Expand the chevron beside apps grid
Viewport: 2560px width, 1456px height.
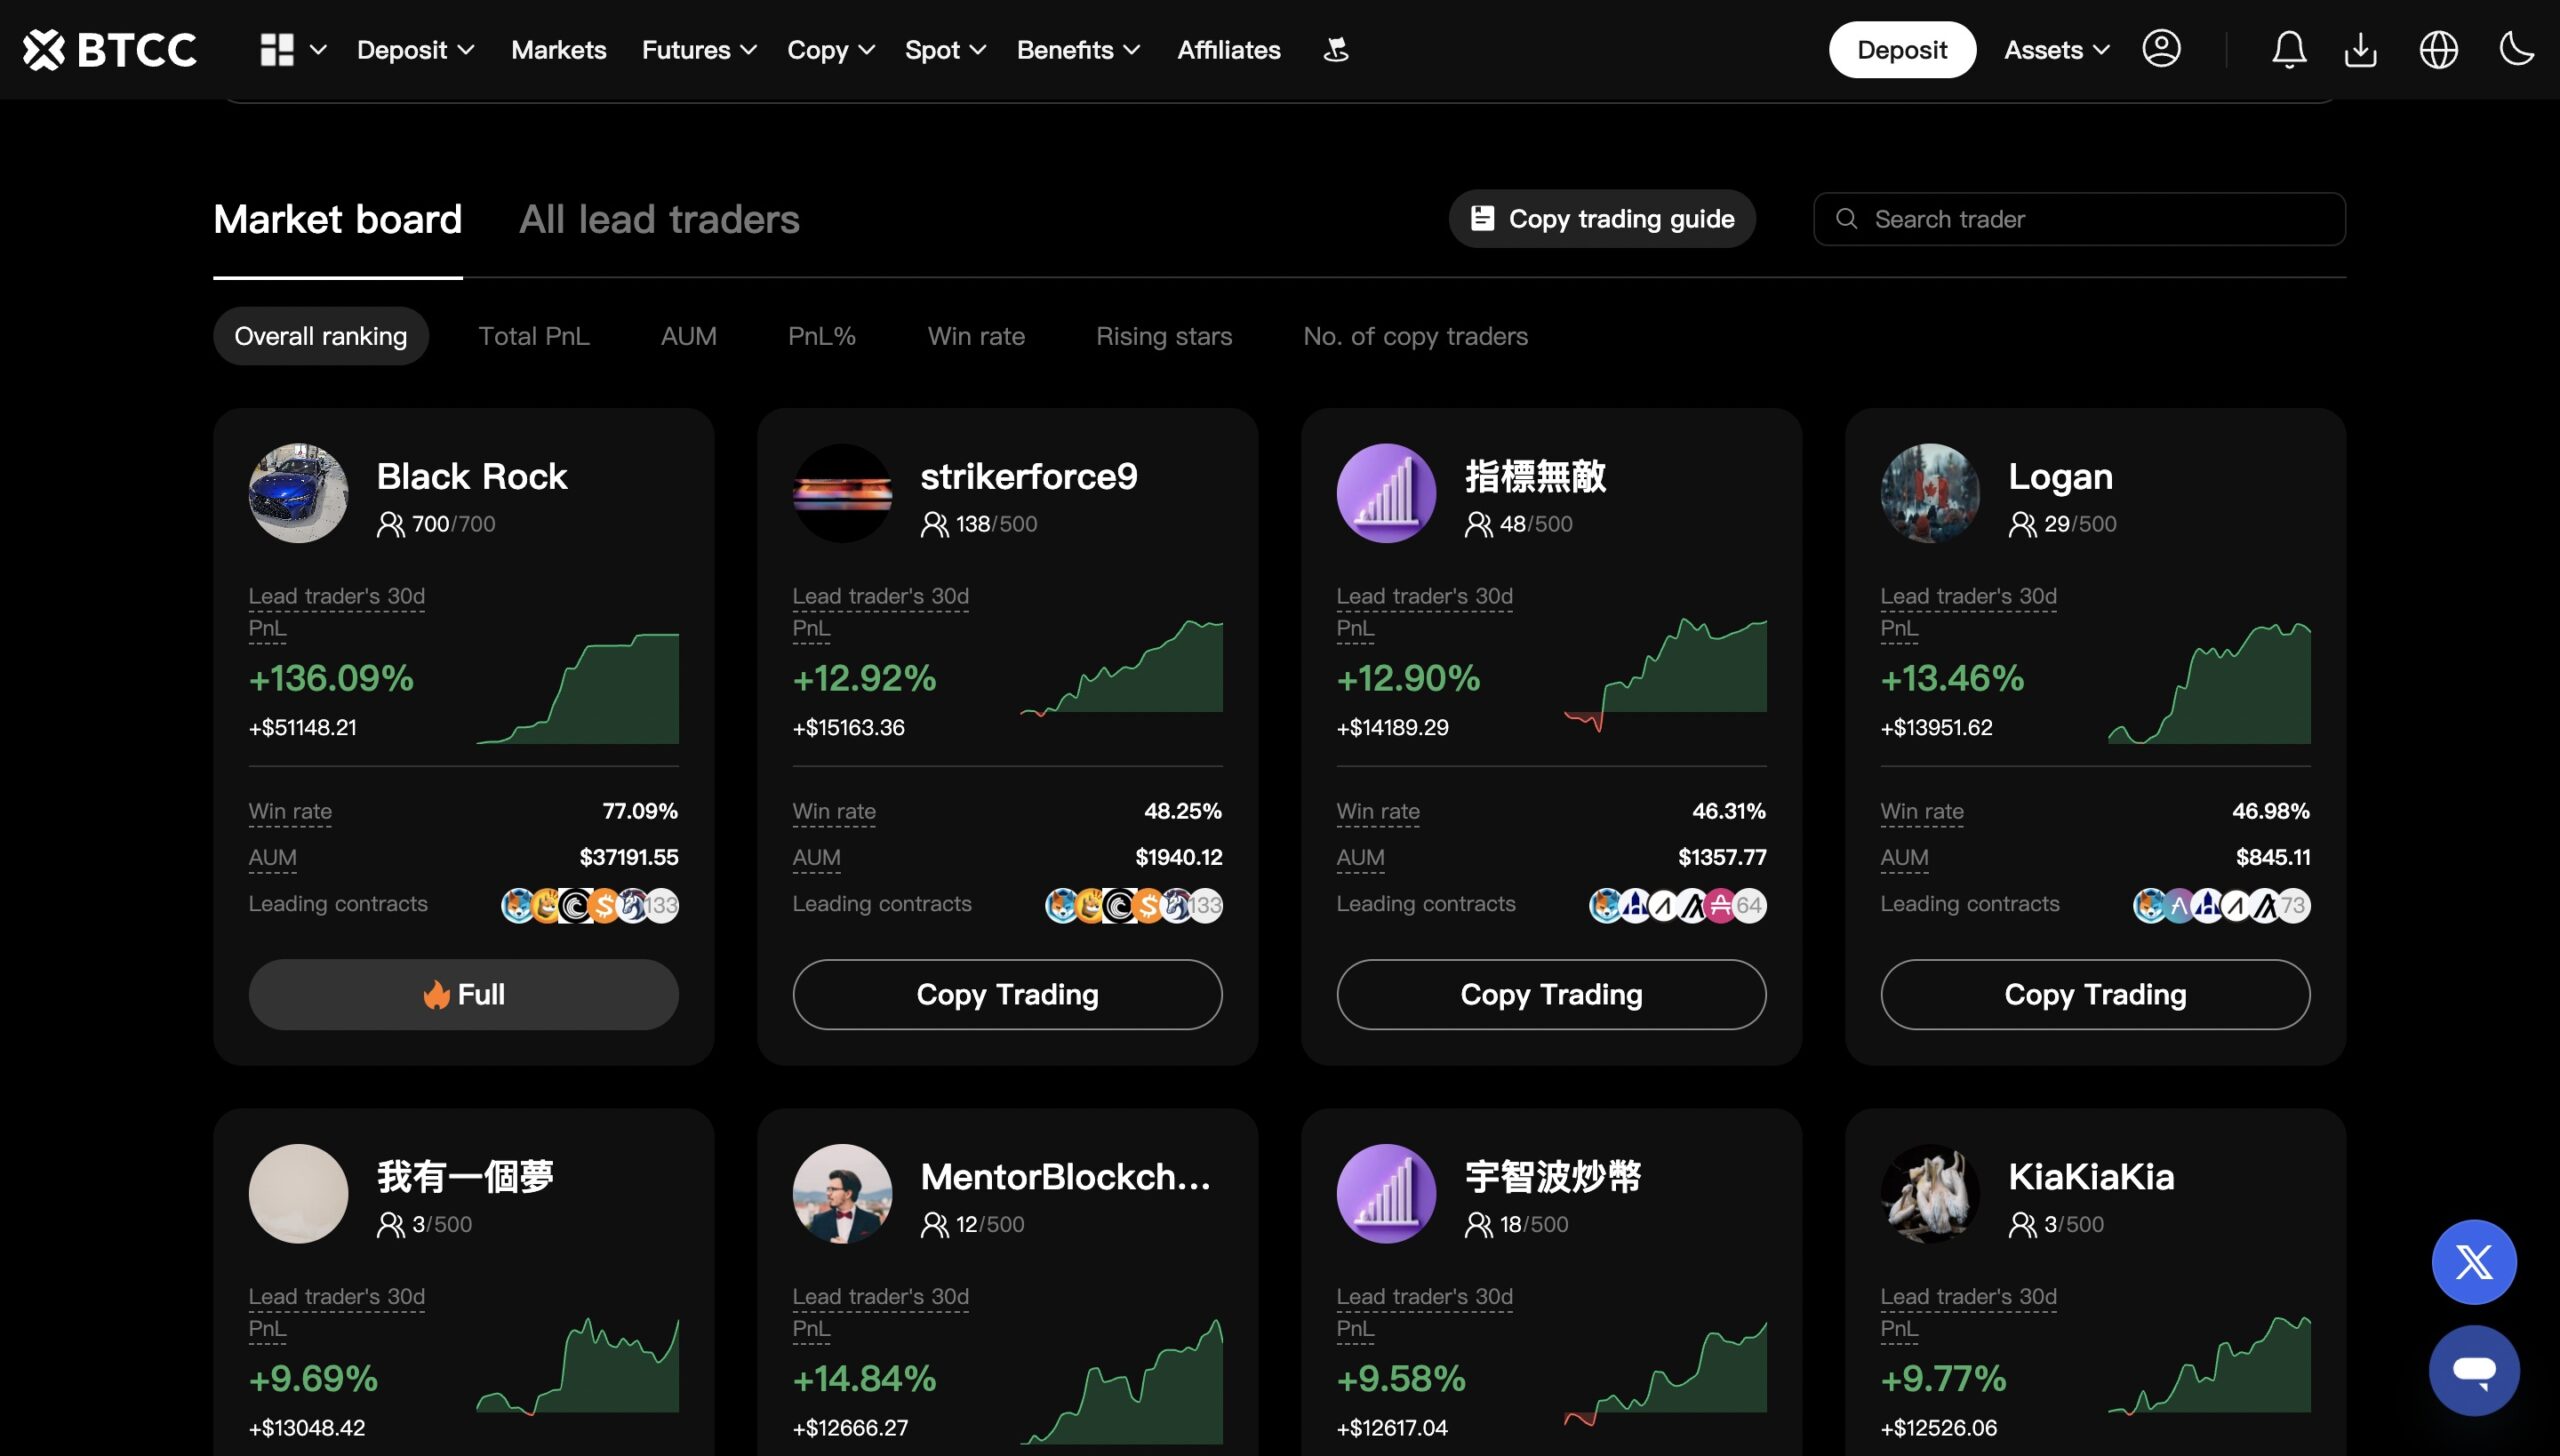(x=318, y=50)
